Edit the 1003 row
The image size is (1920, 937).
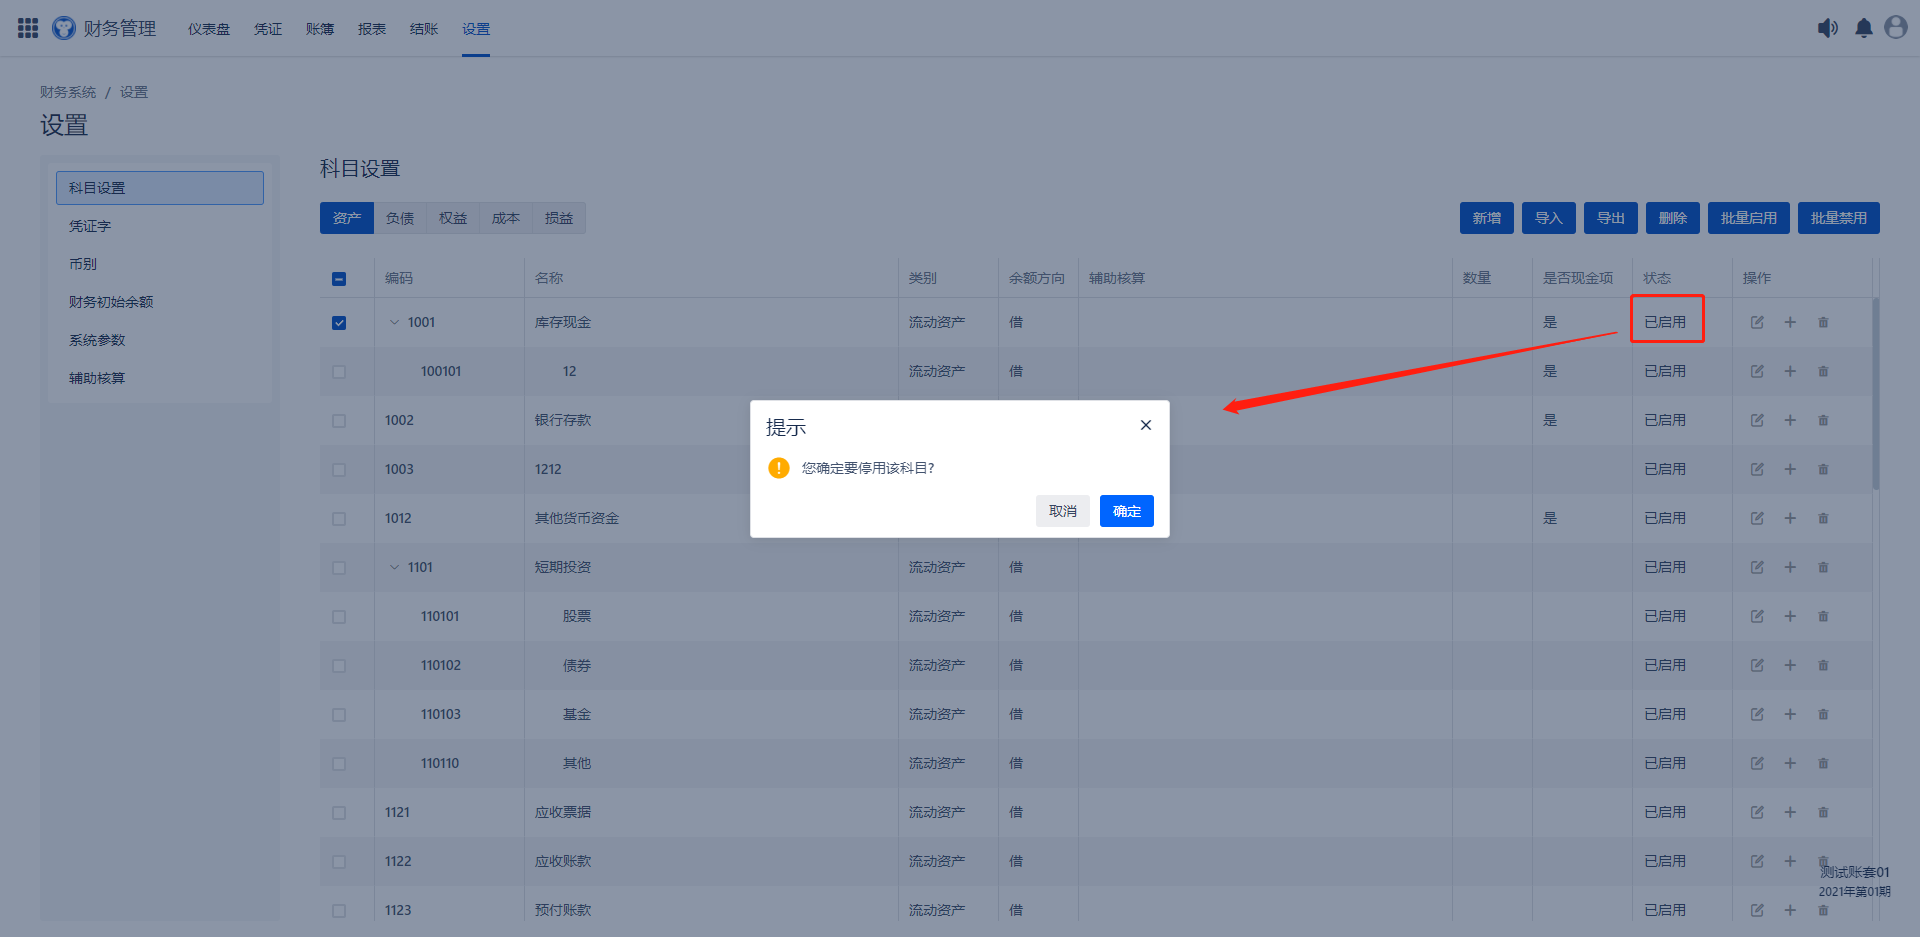coord(1757,469)
